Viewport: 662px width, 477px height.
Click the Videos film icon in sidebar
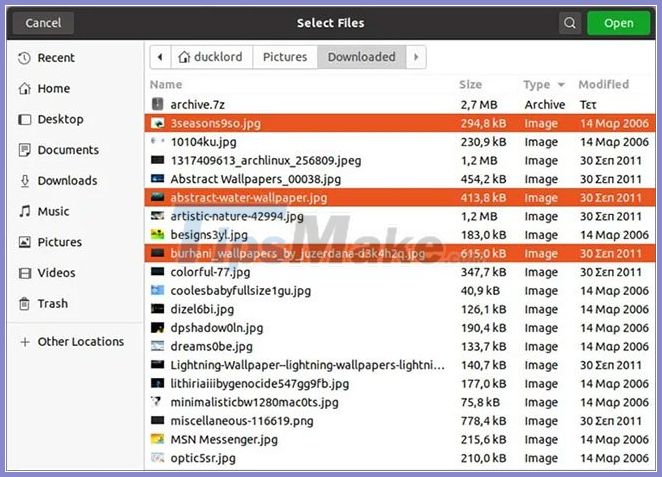(x=24, y=273)
